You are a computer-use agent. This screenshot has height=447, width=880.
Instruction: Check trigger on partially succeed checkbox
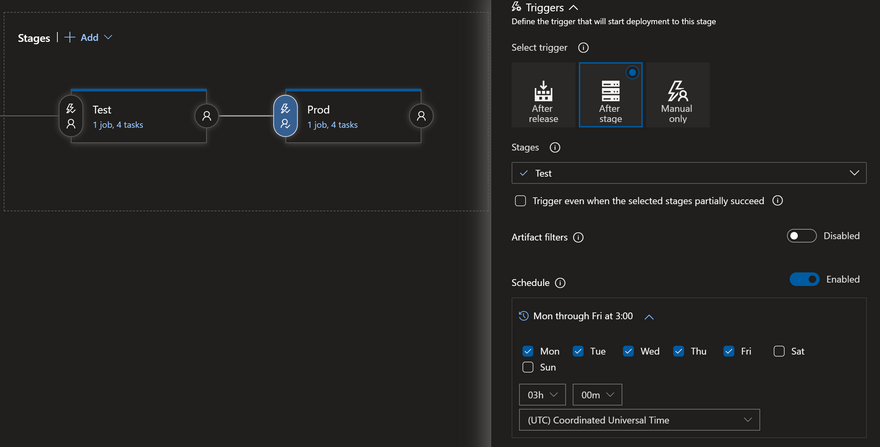point(520,201)
